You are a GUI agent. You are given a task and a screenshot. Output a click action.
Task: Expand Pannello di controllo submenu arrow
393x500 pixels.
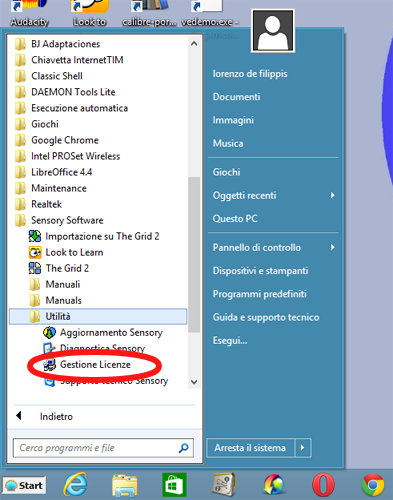pos(332,247)
